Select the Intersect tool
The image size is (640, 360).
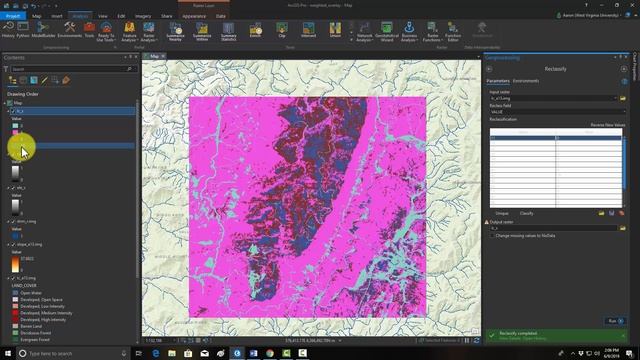click(308, 30)
